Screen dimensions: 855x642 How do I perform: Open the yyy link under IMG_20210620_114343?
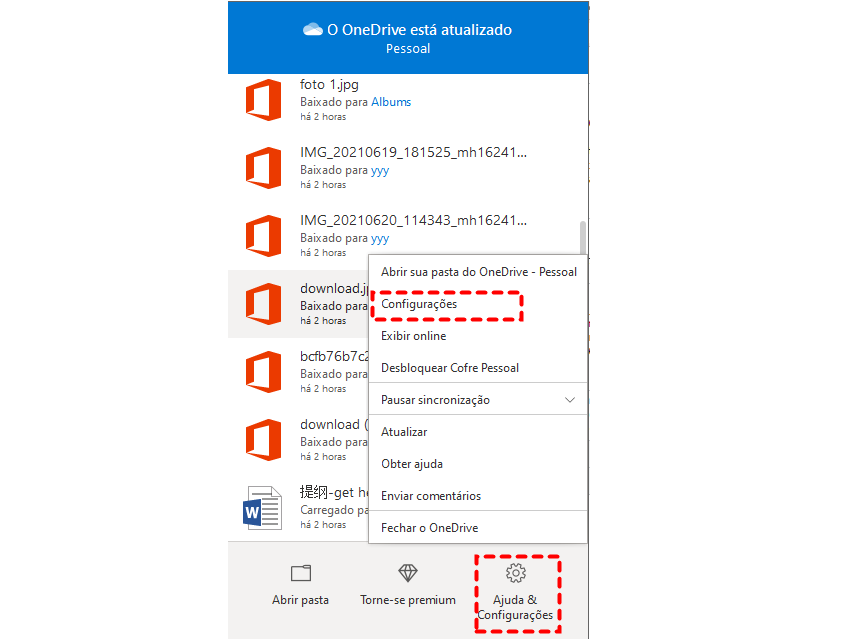click(x=380, y=238)
